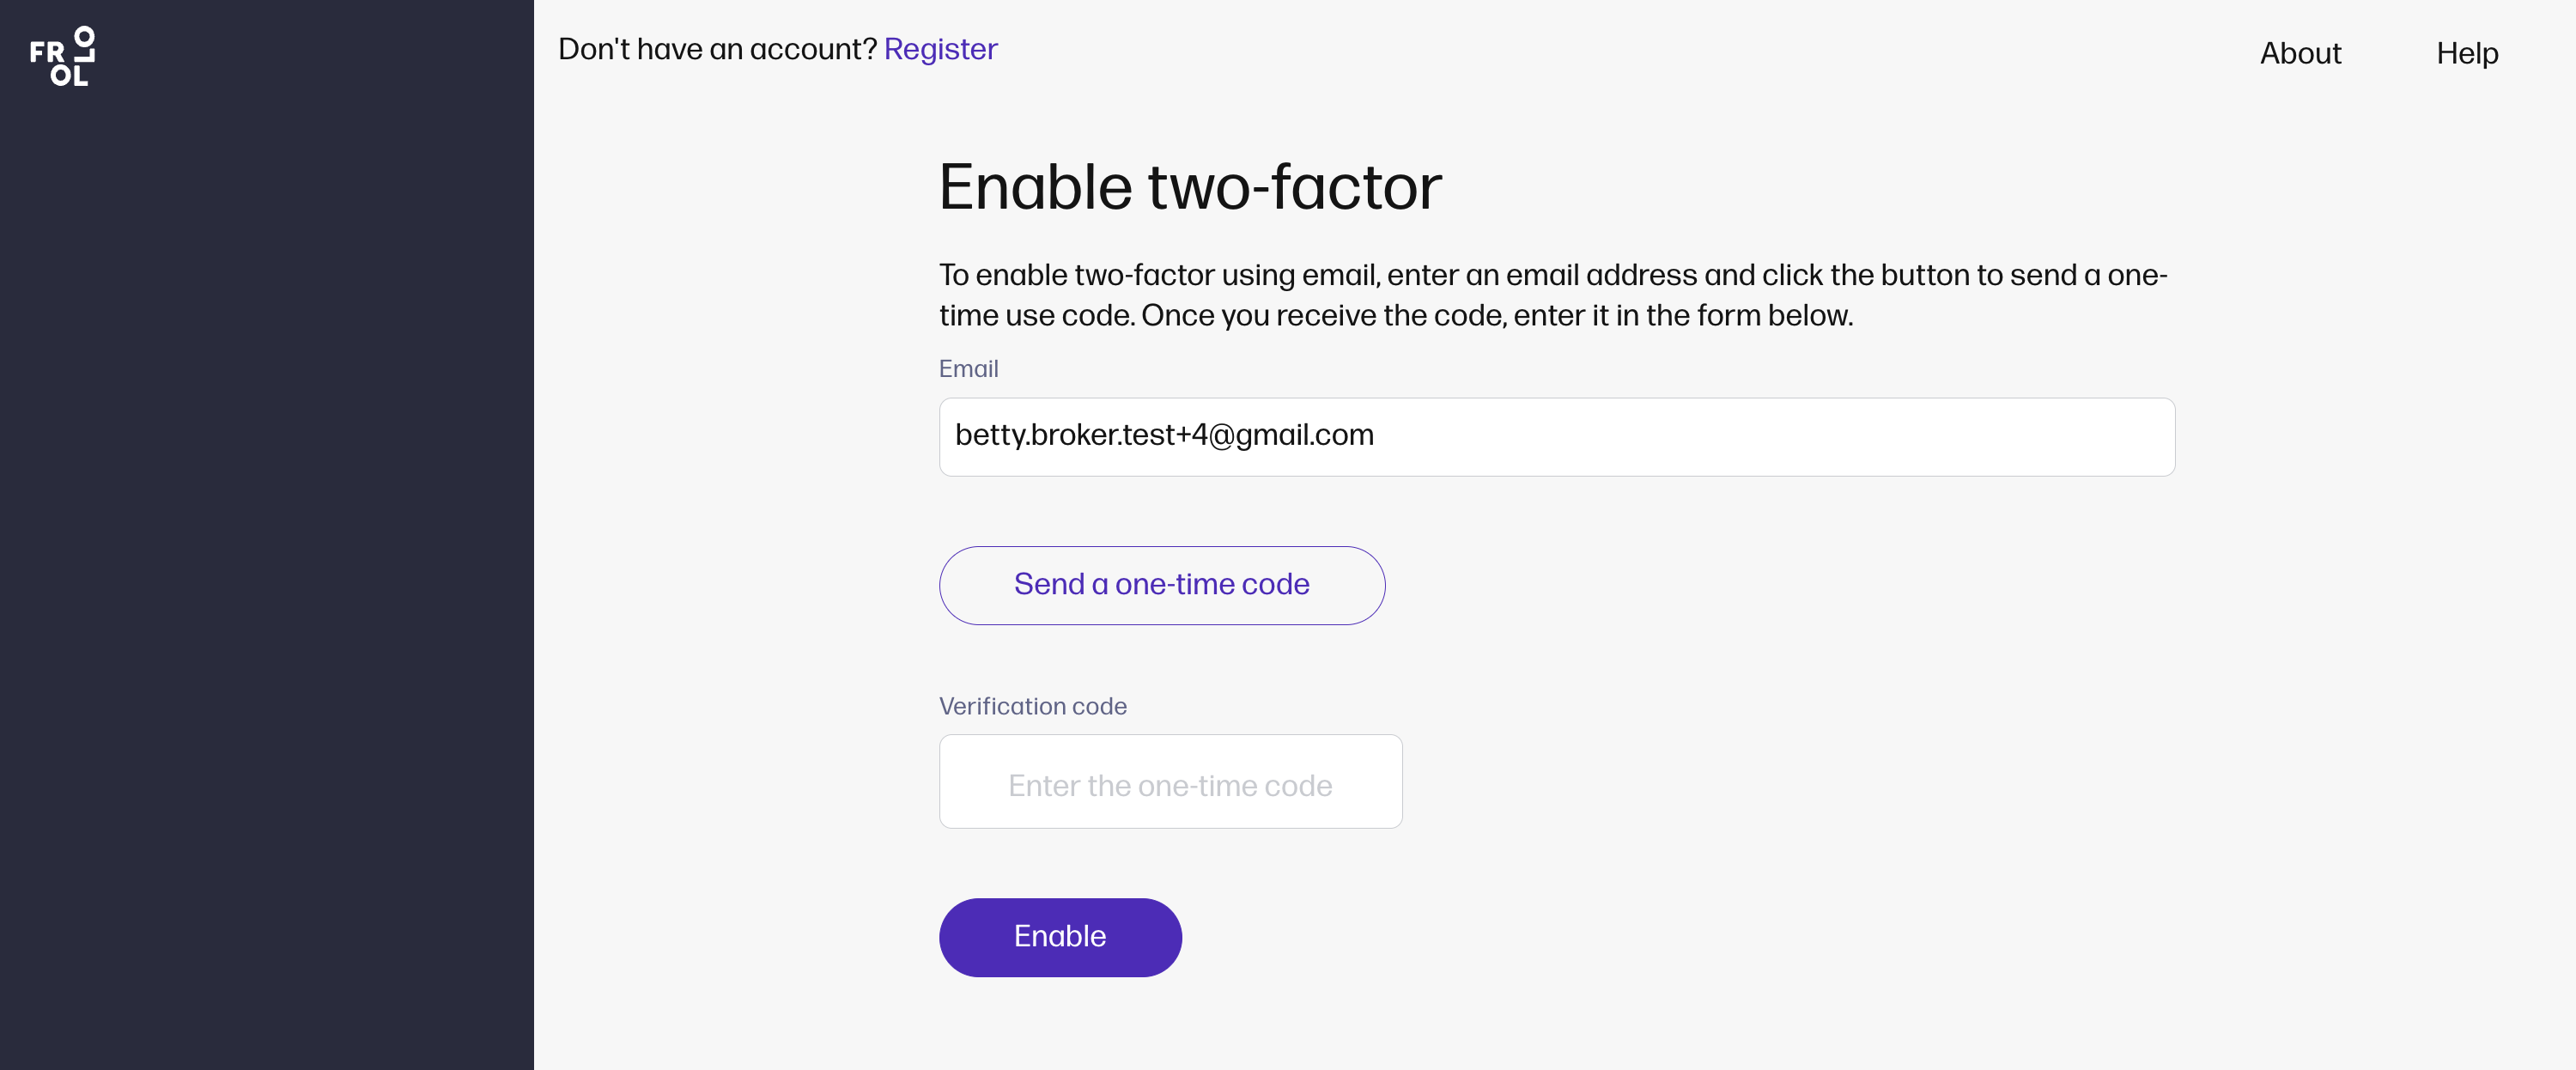Click the "Don't have an account?" text

(717, 49)
